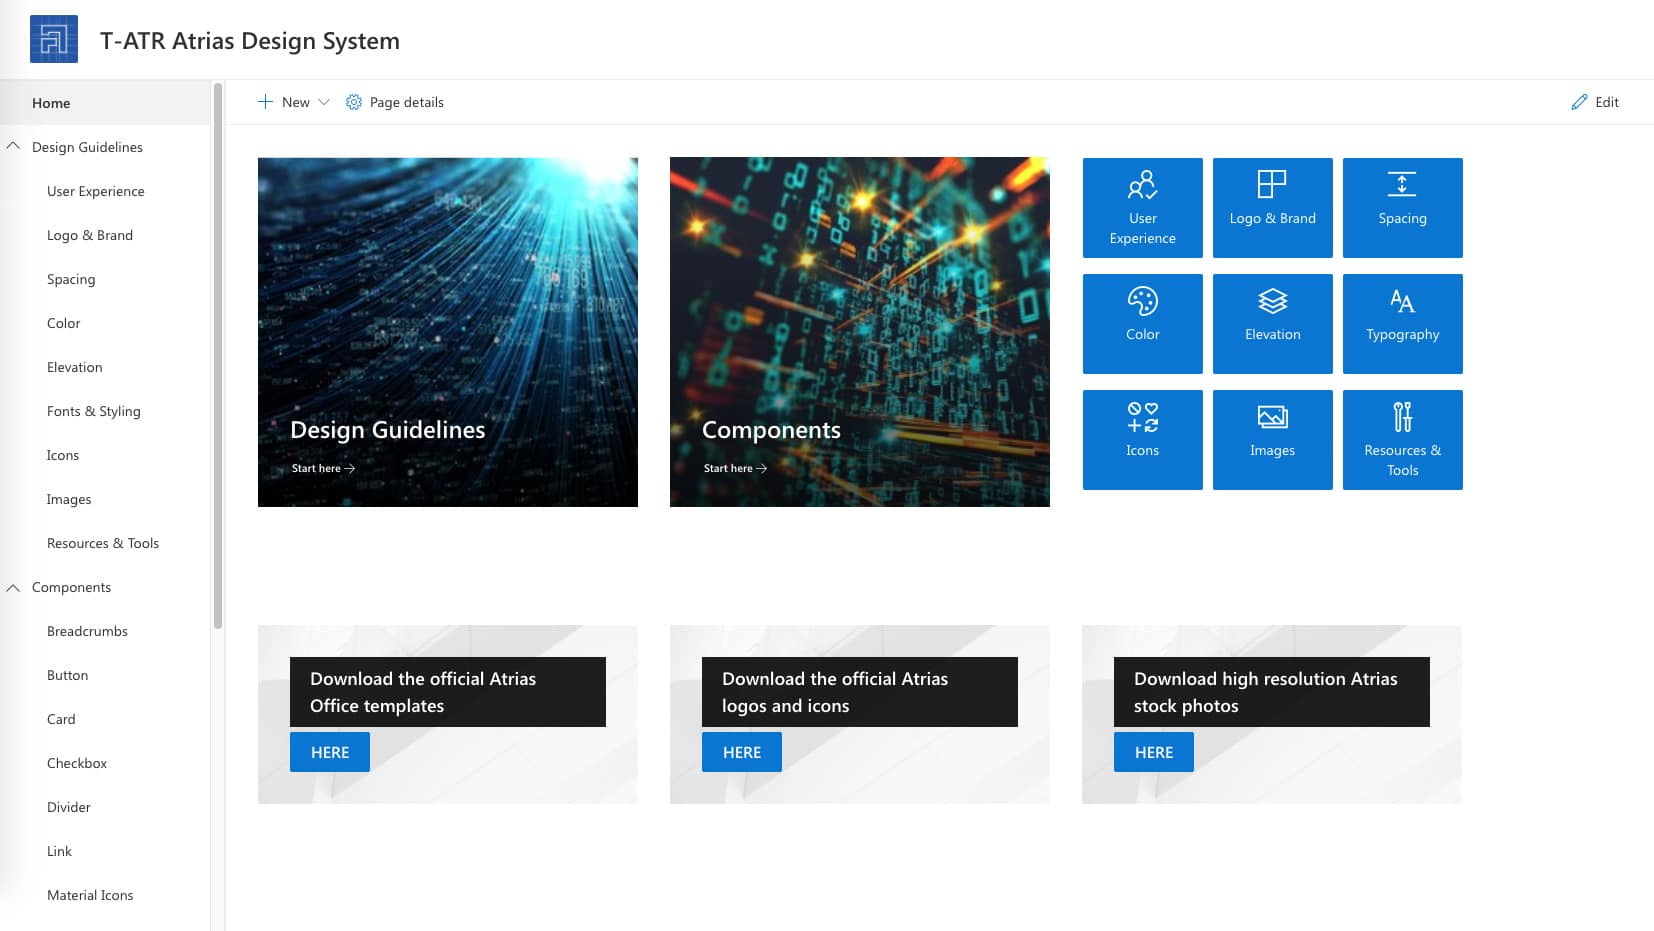Open the Images tile
This screenshot has width=1654, height=931.
1272,439
